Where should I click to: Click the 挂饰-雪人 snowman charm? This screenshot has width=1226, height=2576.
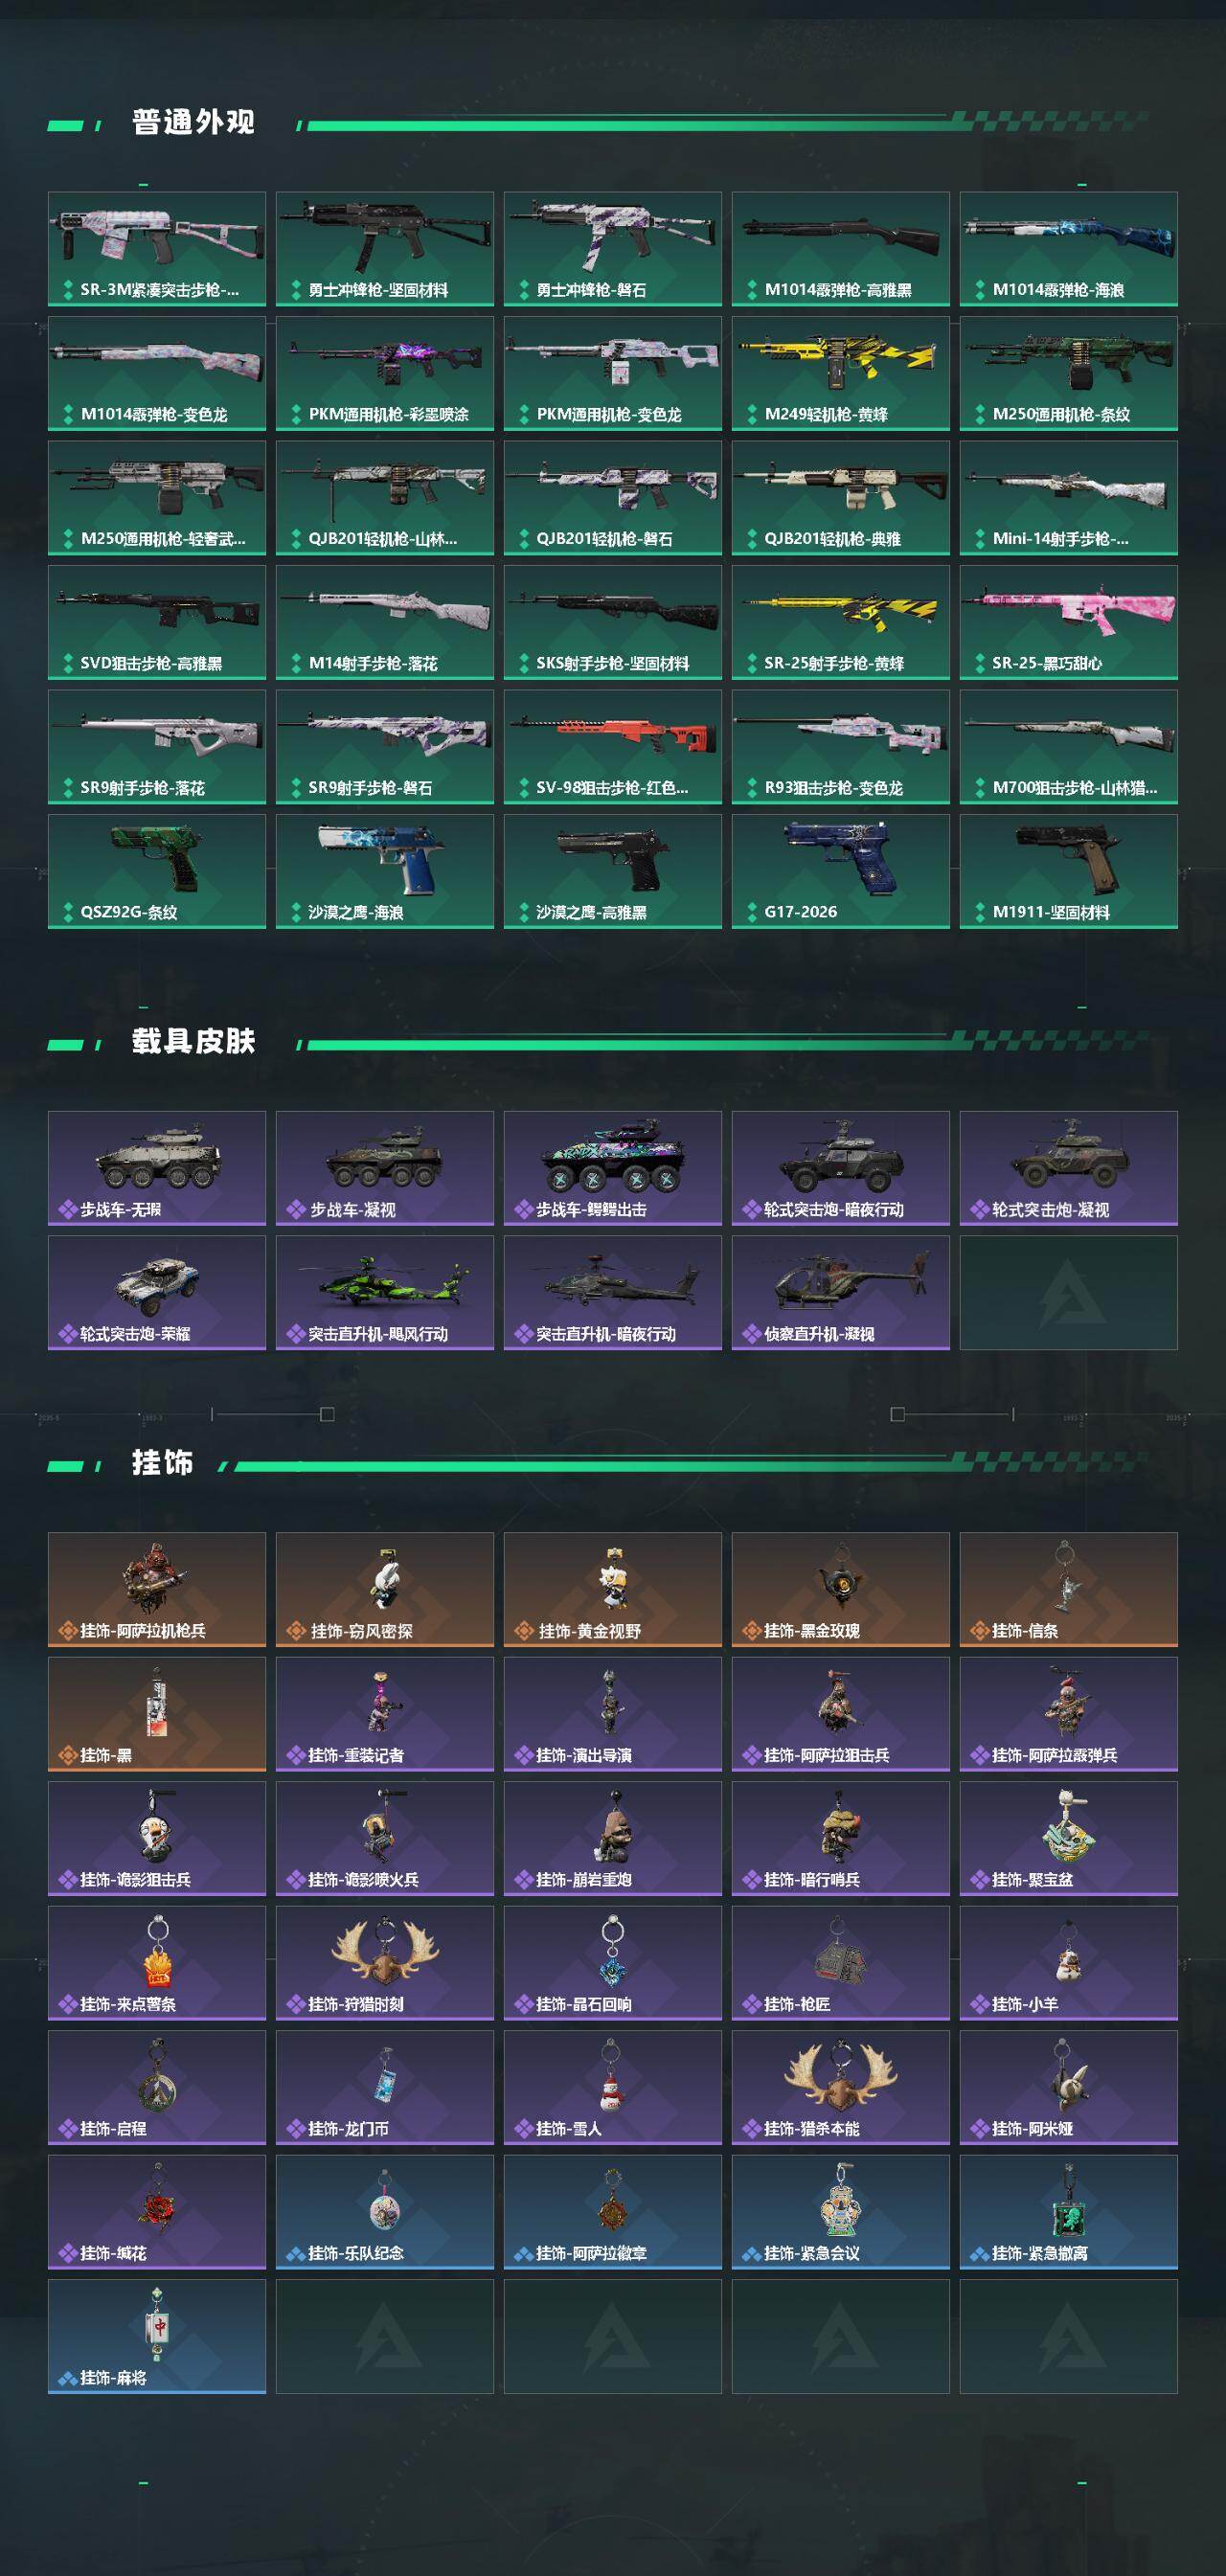[612, 2088]
